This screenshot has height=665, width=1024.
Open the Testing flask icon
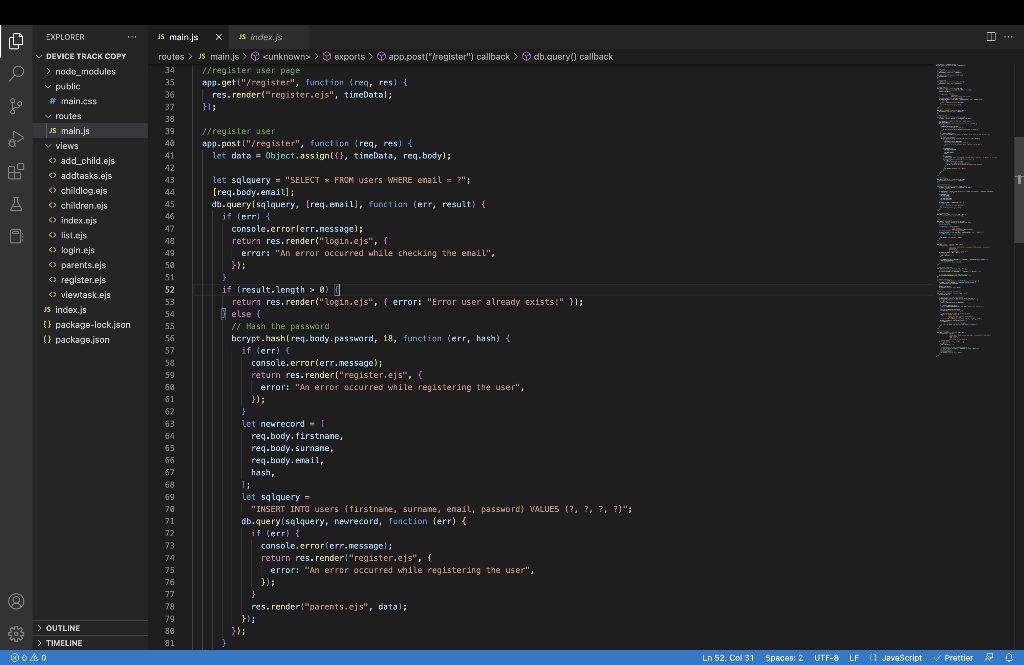point(16,204)
